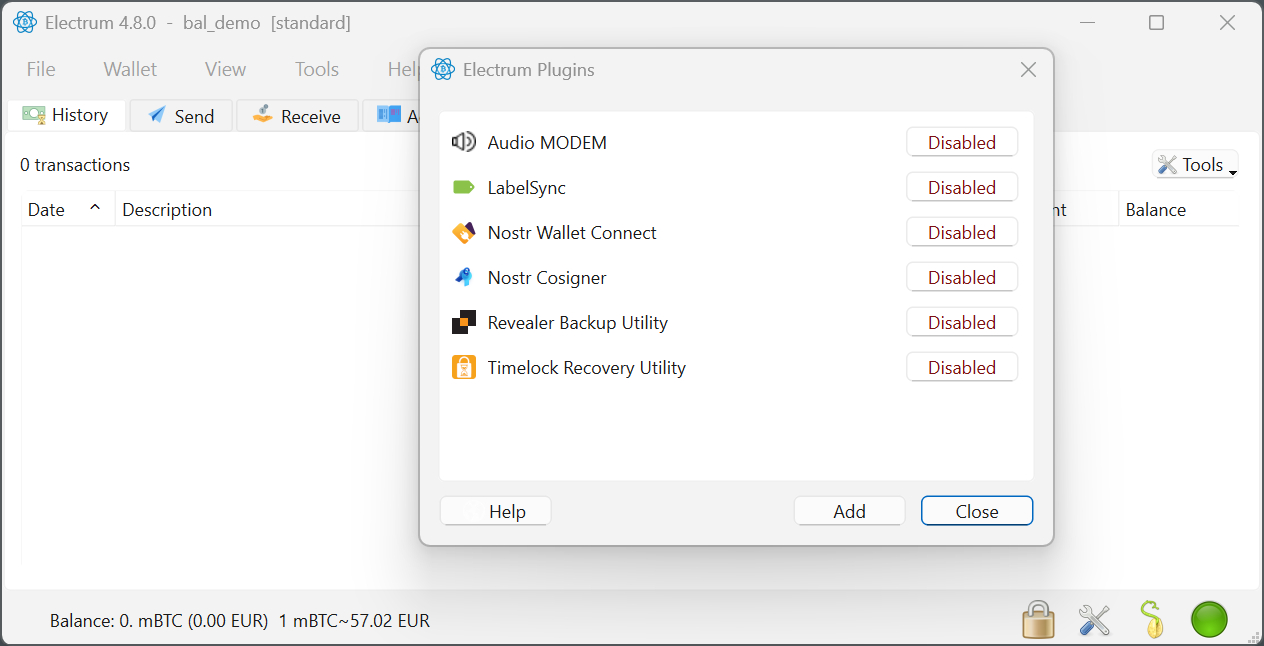Maximize the Electrum main window

point(1156,22)
